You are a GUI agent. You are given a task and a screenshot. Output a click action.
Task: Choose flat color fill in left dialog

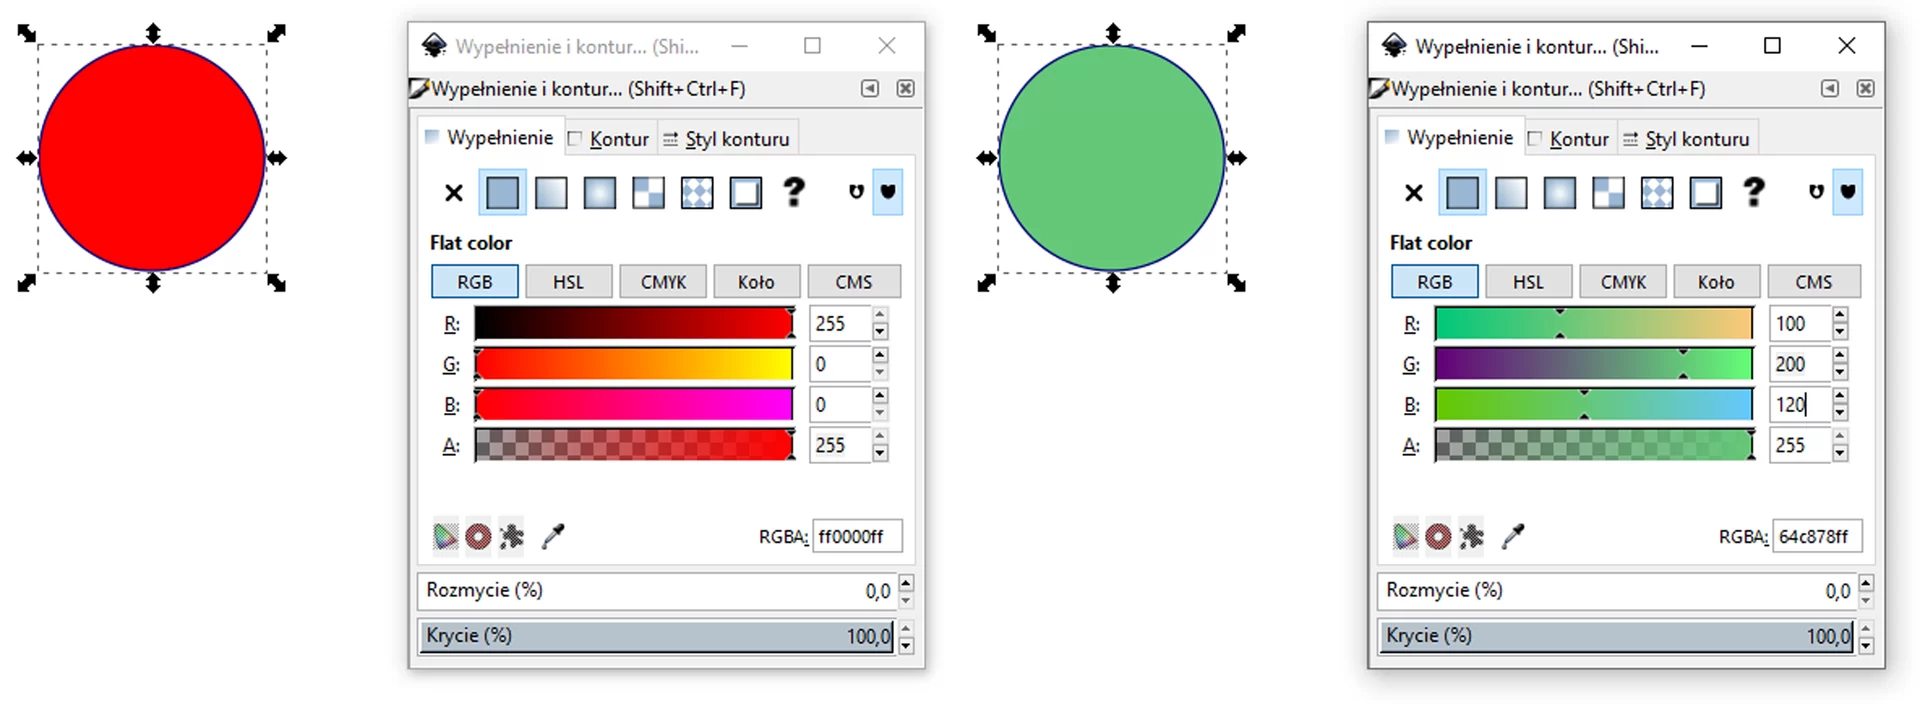(x=502, y=193)
